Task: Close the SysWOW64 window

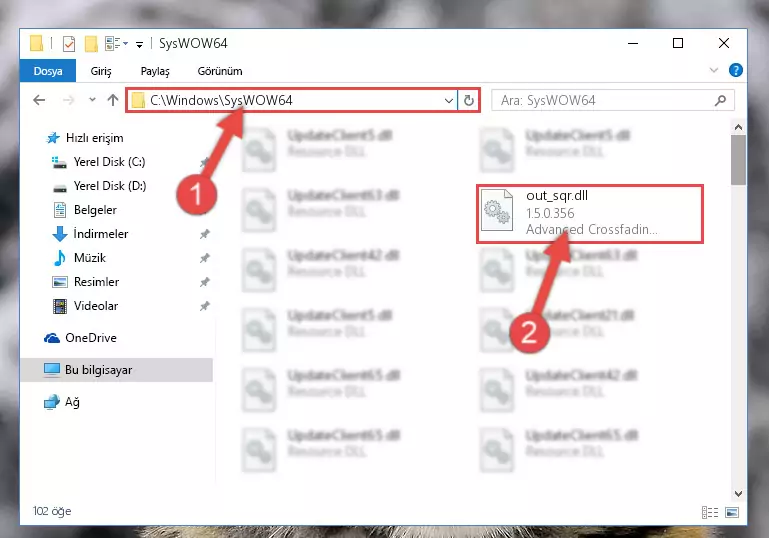Action: coord(723,44)
